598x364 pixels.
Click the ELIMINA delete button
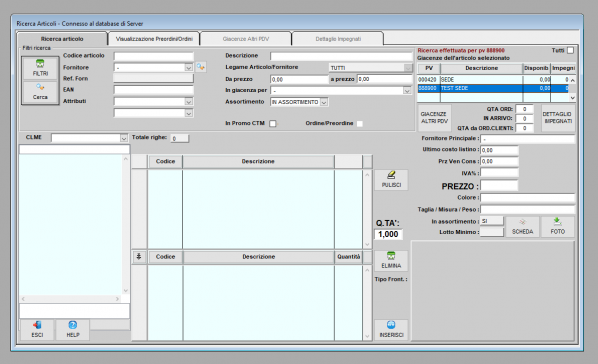(391, 261)
